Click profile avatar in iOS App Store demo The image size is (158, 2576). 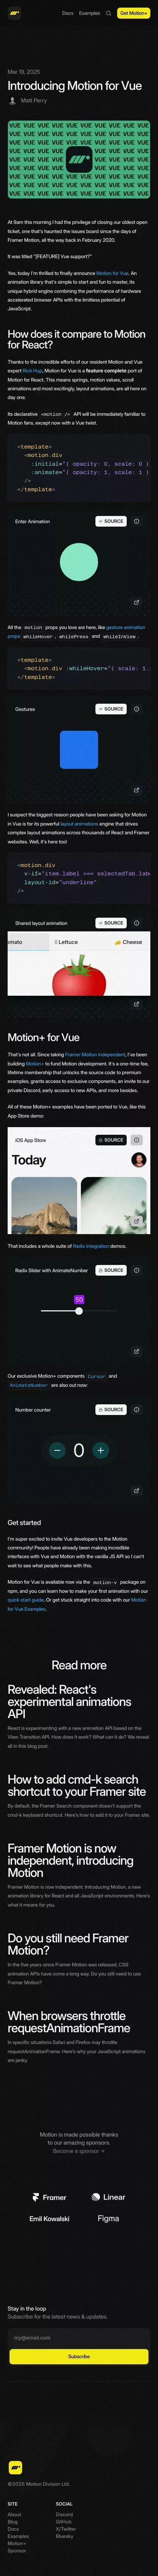click(139, 1160)
